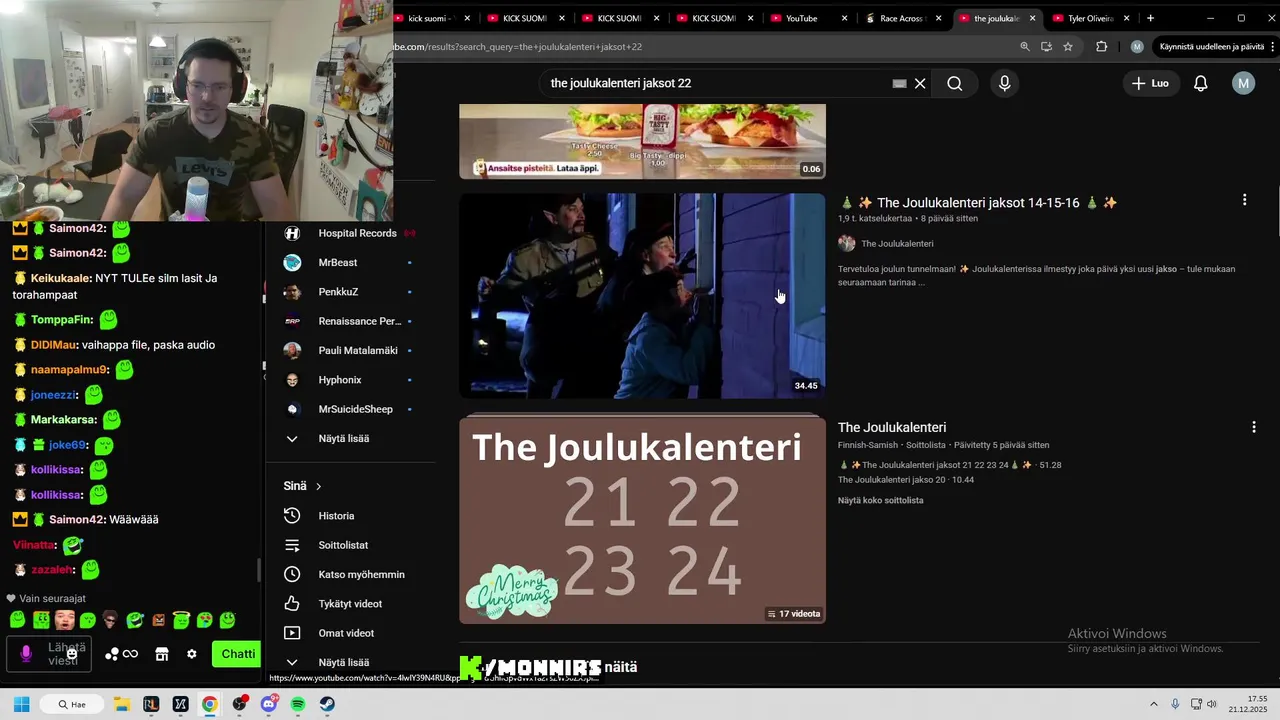Screen dimensions: 1280x720
Task: Clear the YouTube search box with X
Action: coord(920,83)
